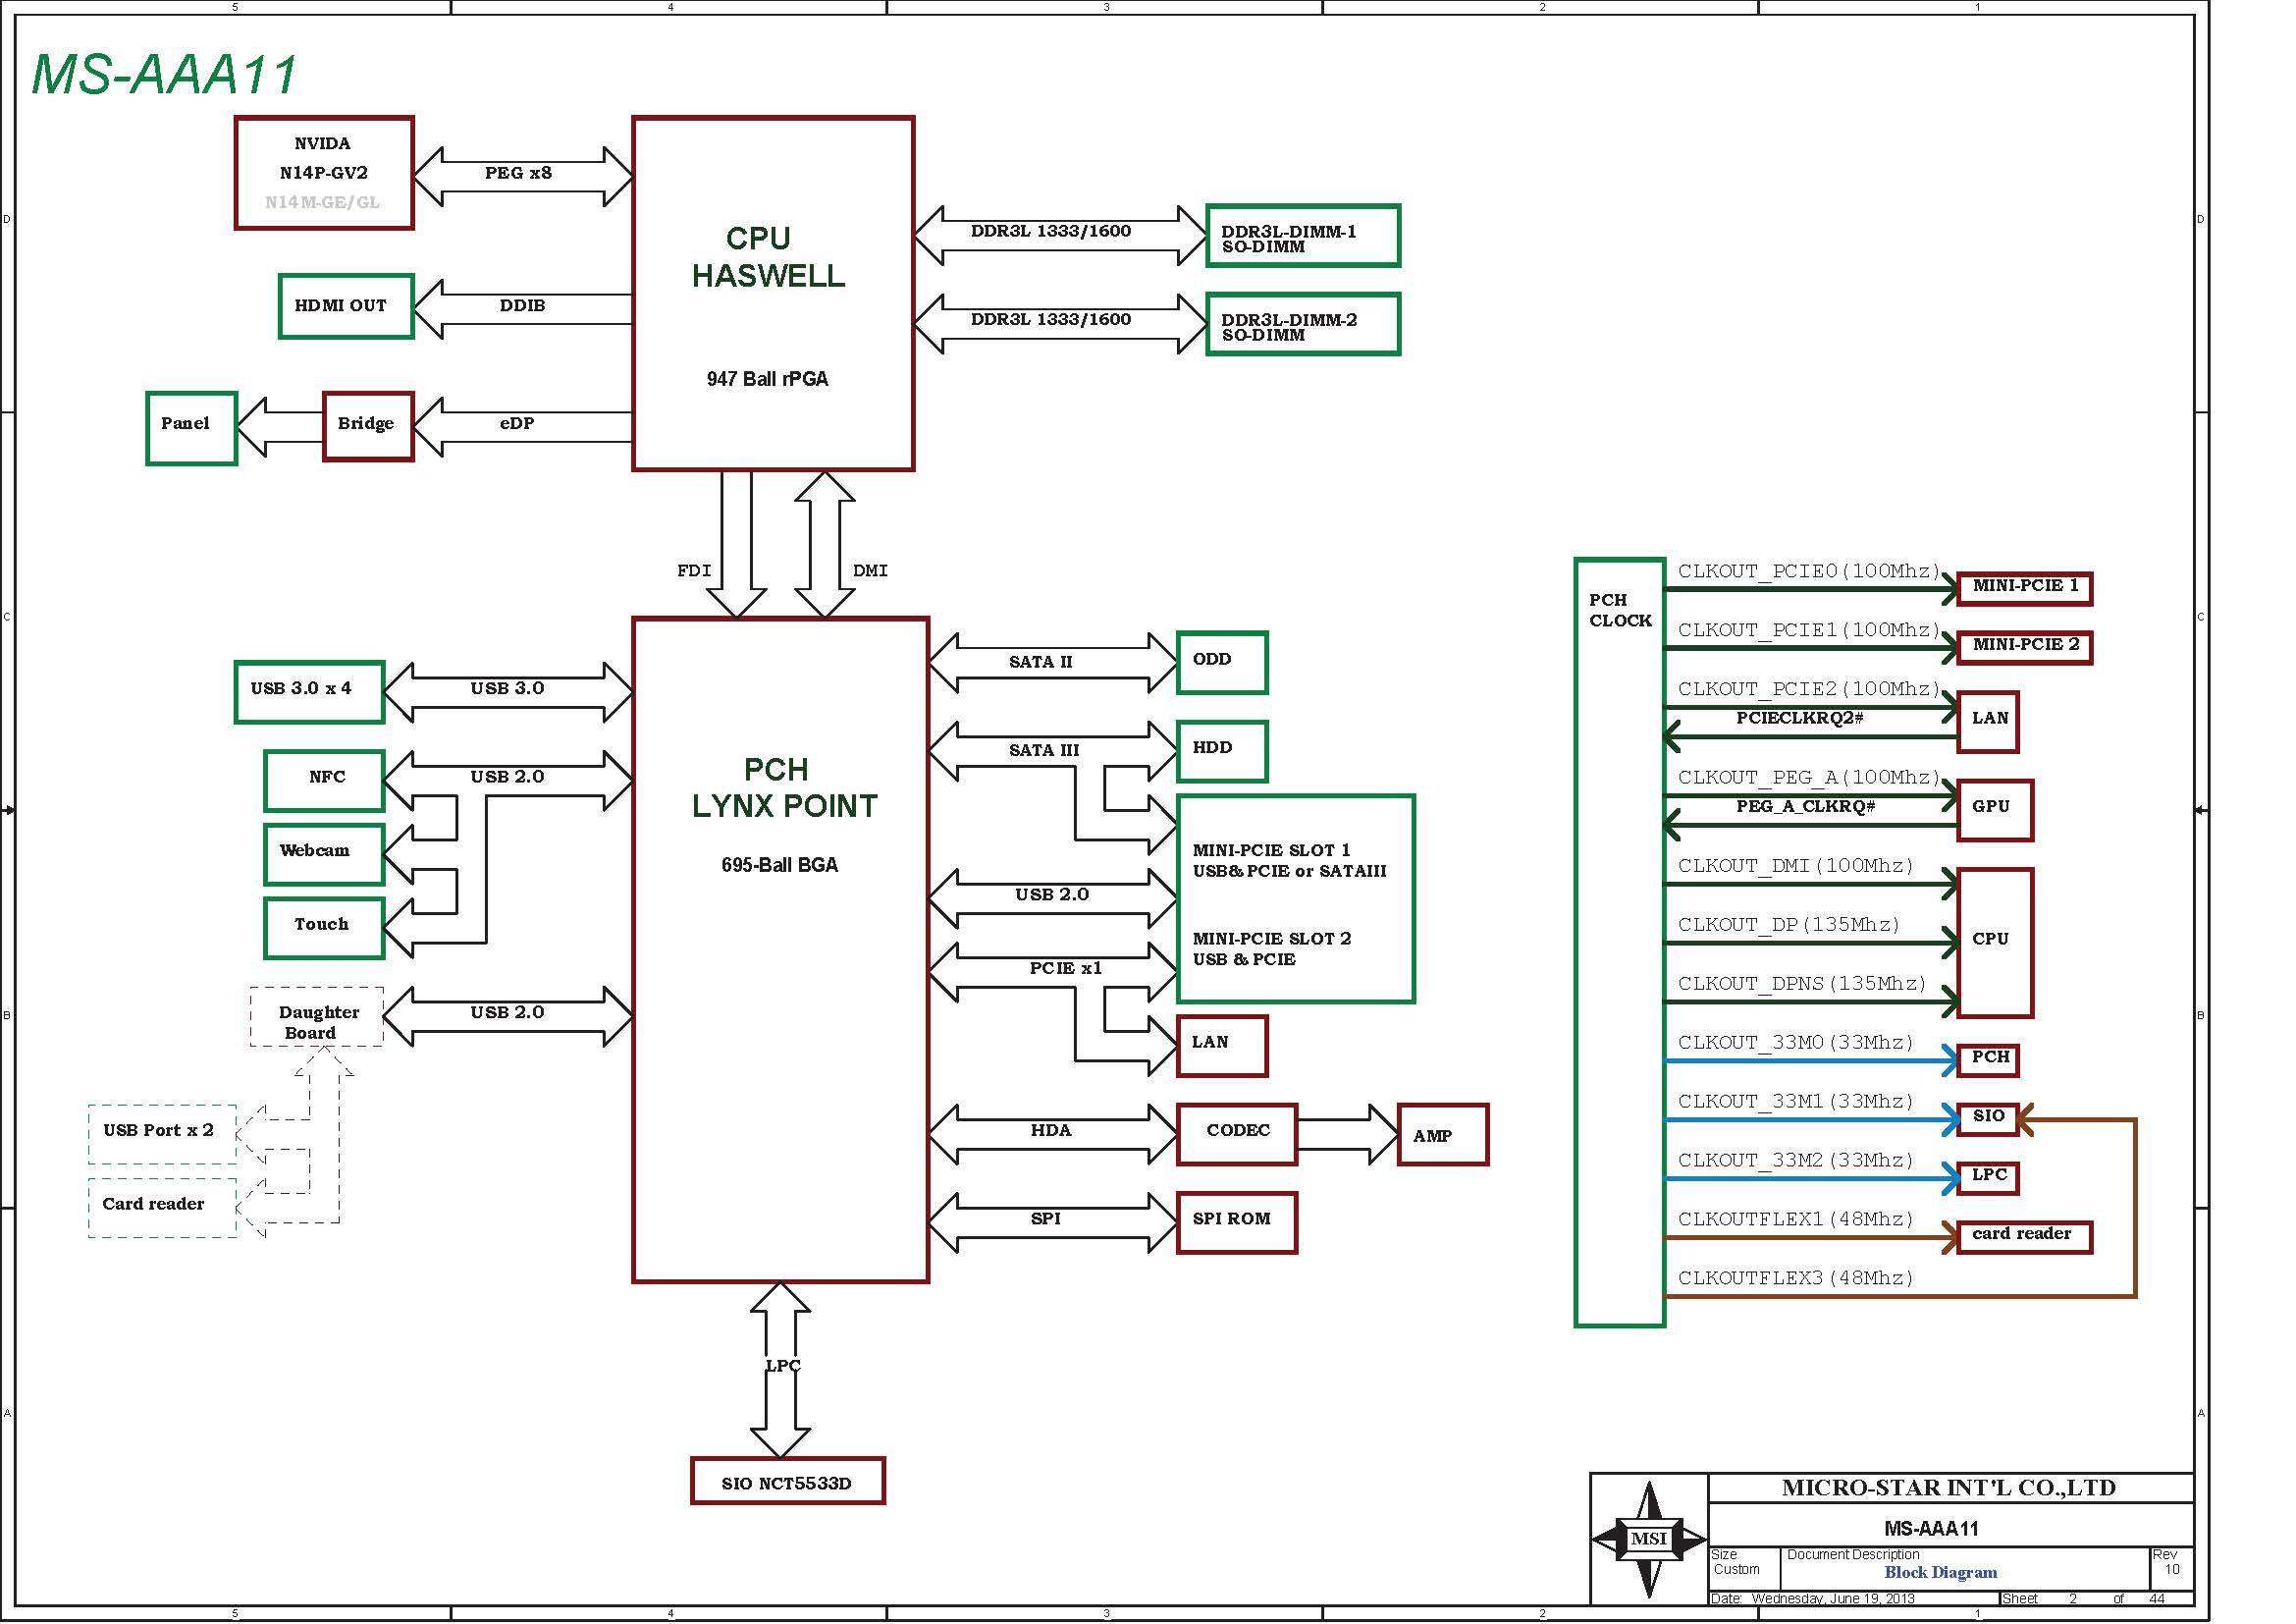
Task: Click the 947 Ball rPGA text
Action: coord(767,379)
